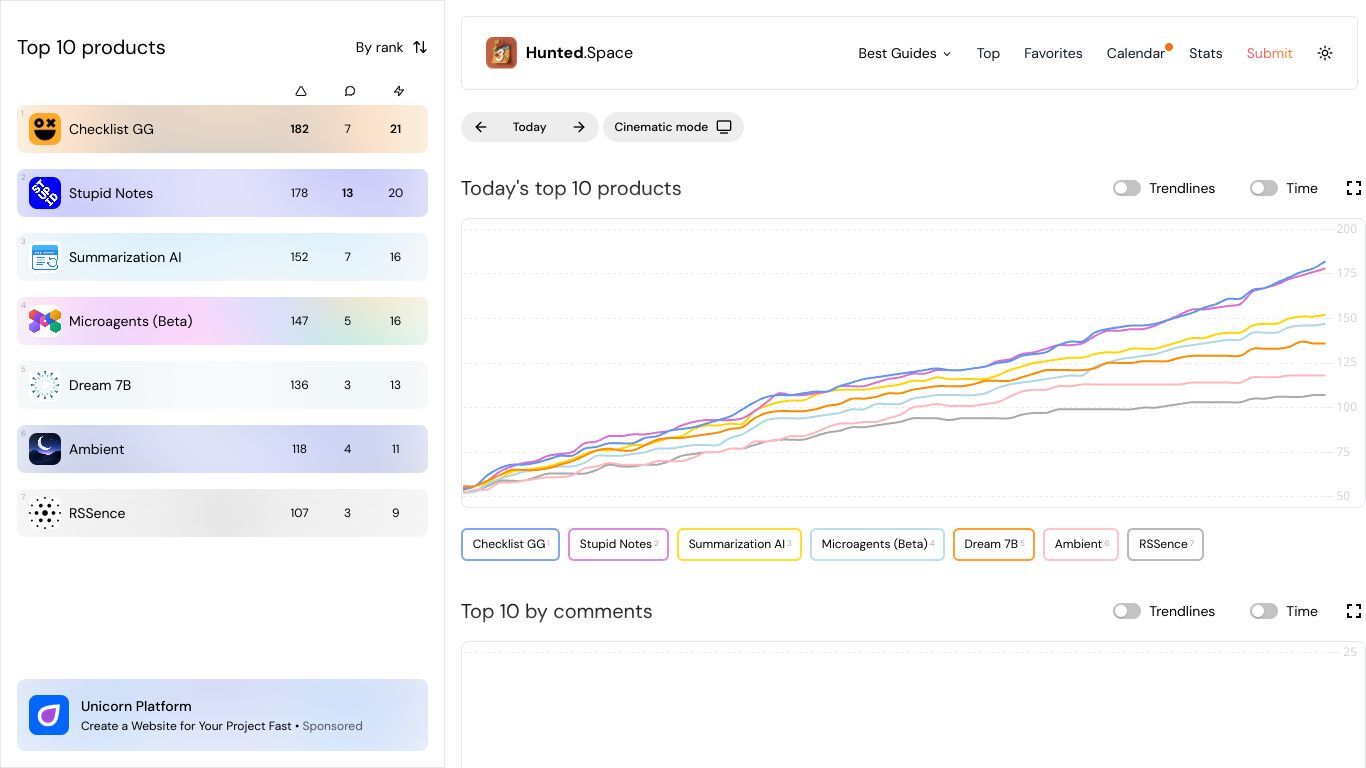
Task: Click Checklist GG upvote count 182
Action: [x=299, y=129]
